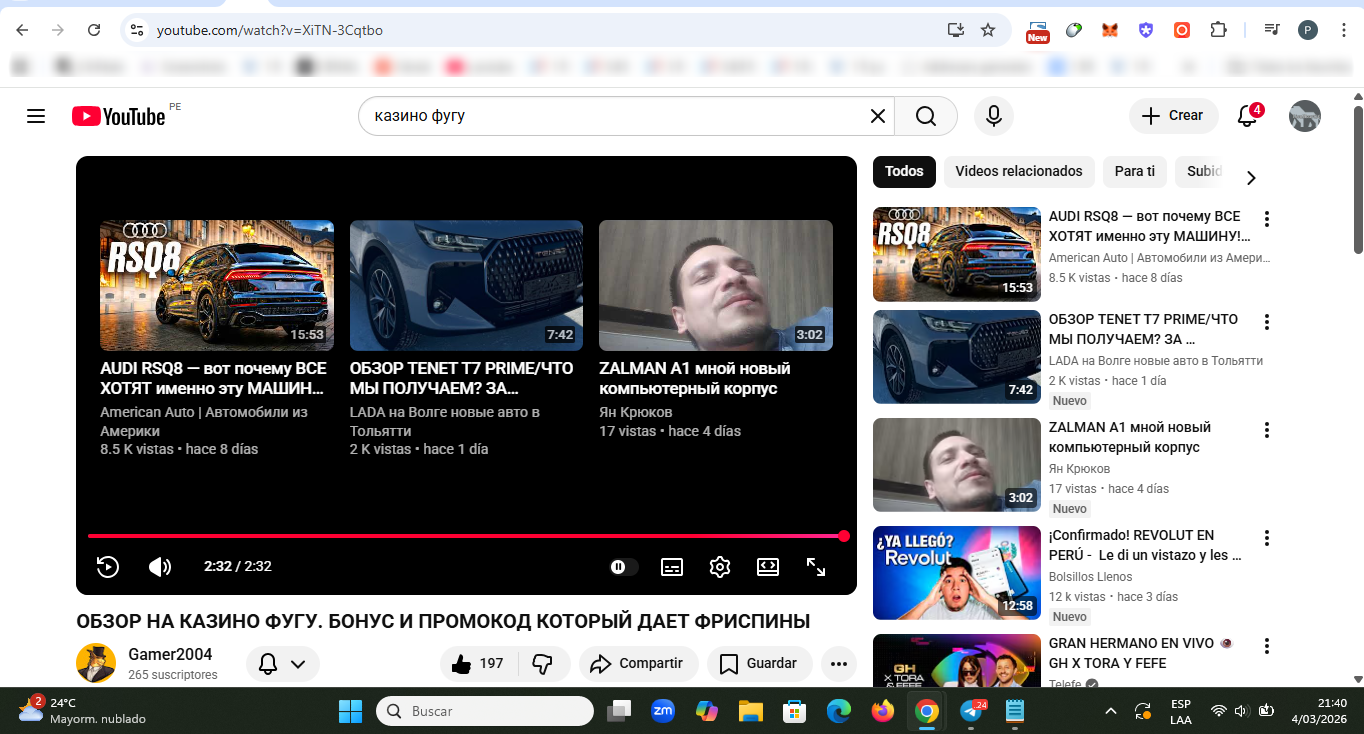Show hidden system tray icons

pos(1110,711)
